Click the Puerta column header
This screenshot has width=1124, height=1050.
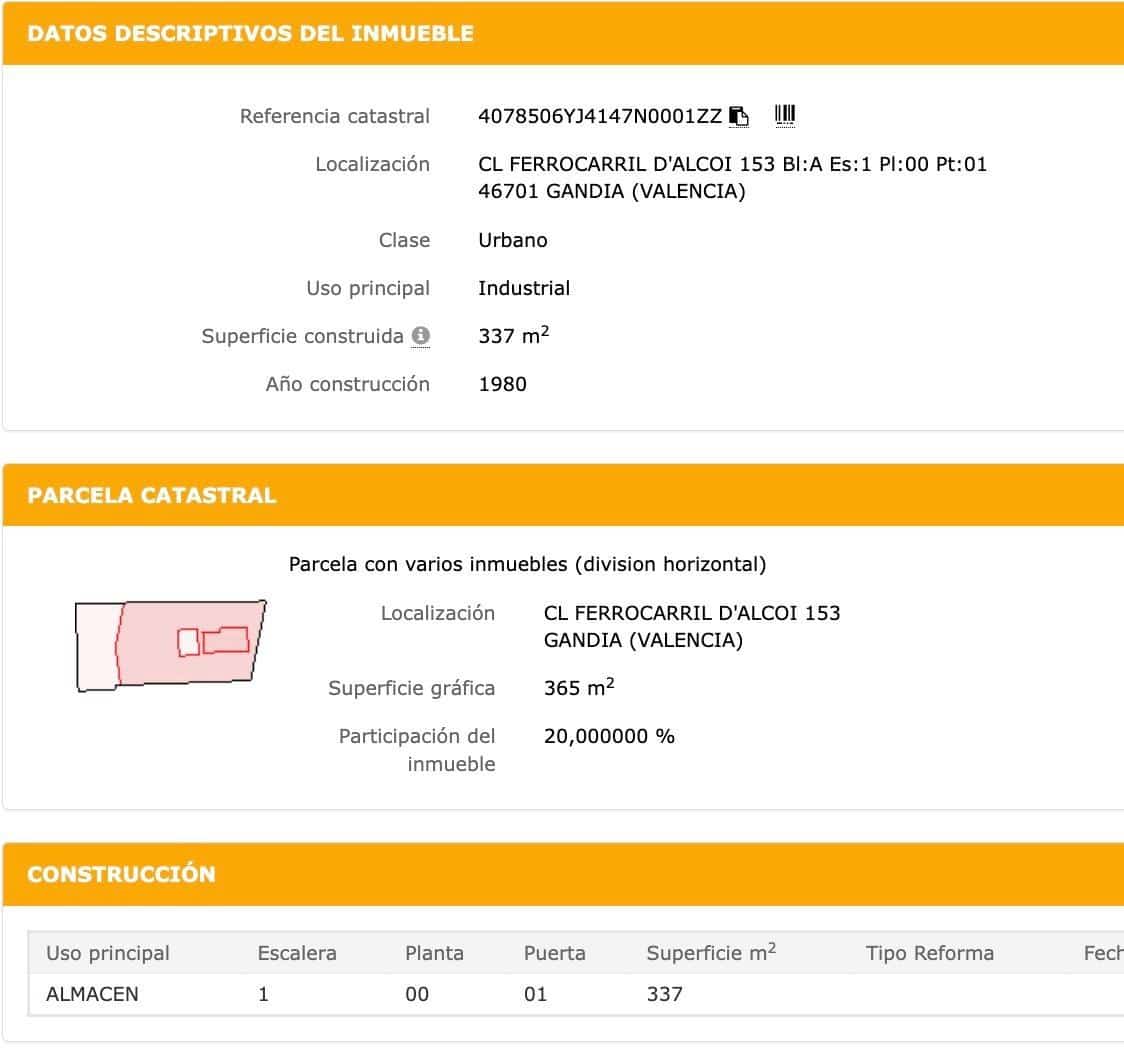pyautogui.click(x=554, y=953)
